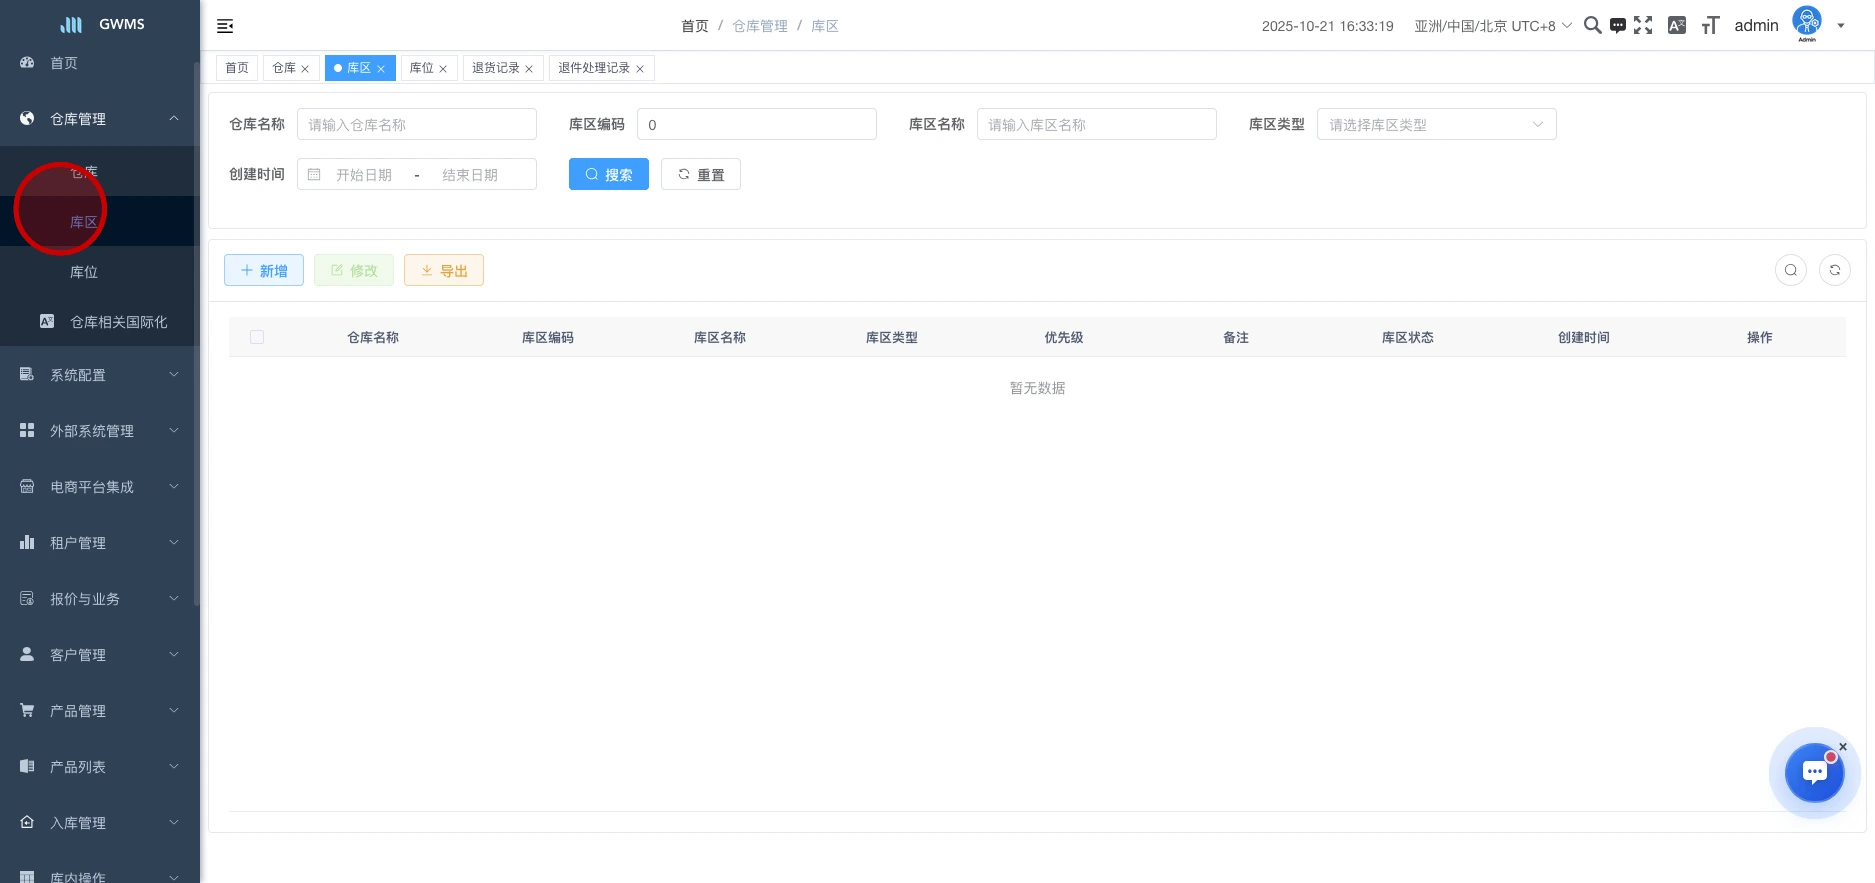
Task: Click the 仓库名称 input field
Action: 416,124
